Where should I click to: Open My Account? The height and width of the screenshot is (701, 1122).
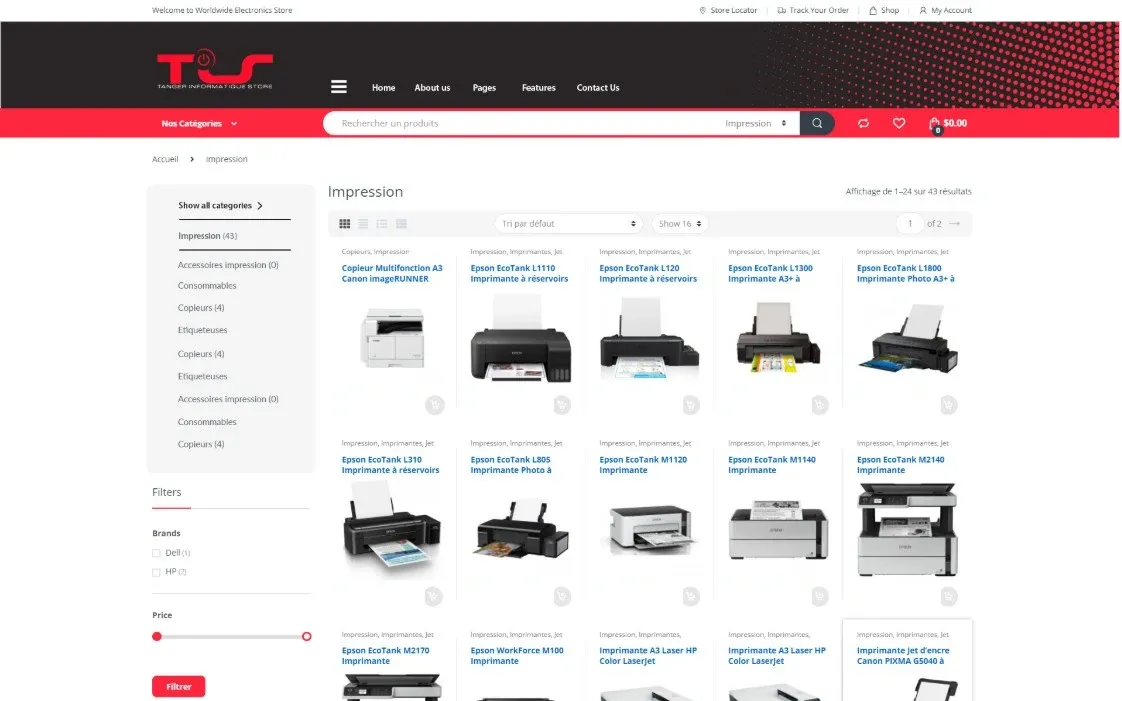[945, 10]
